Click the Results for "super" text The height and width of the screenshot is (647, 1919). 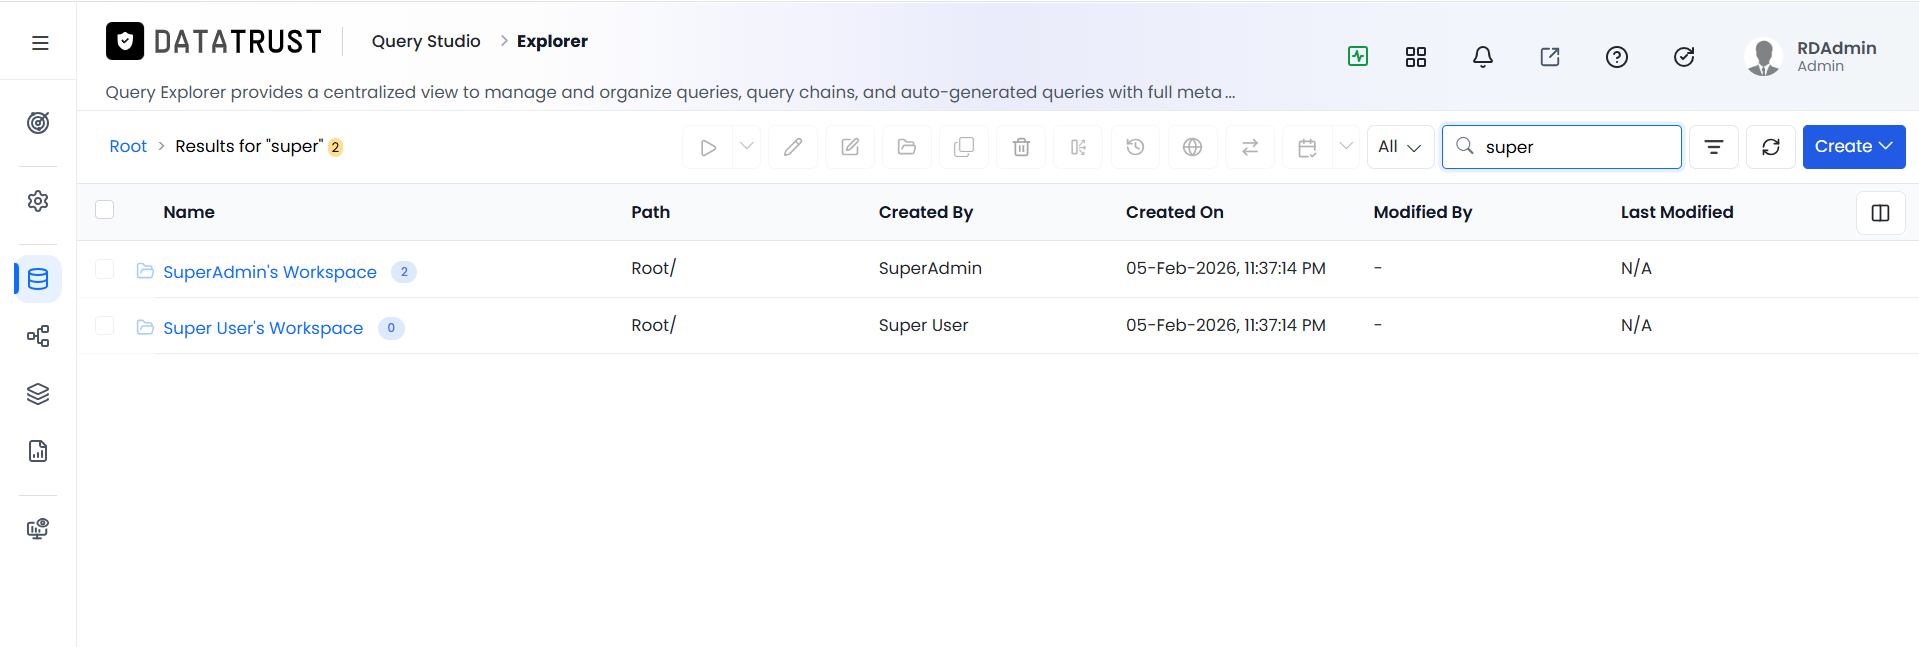[249, 146]
